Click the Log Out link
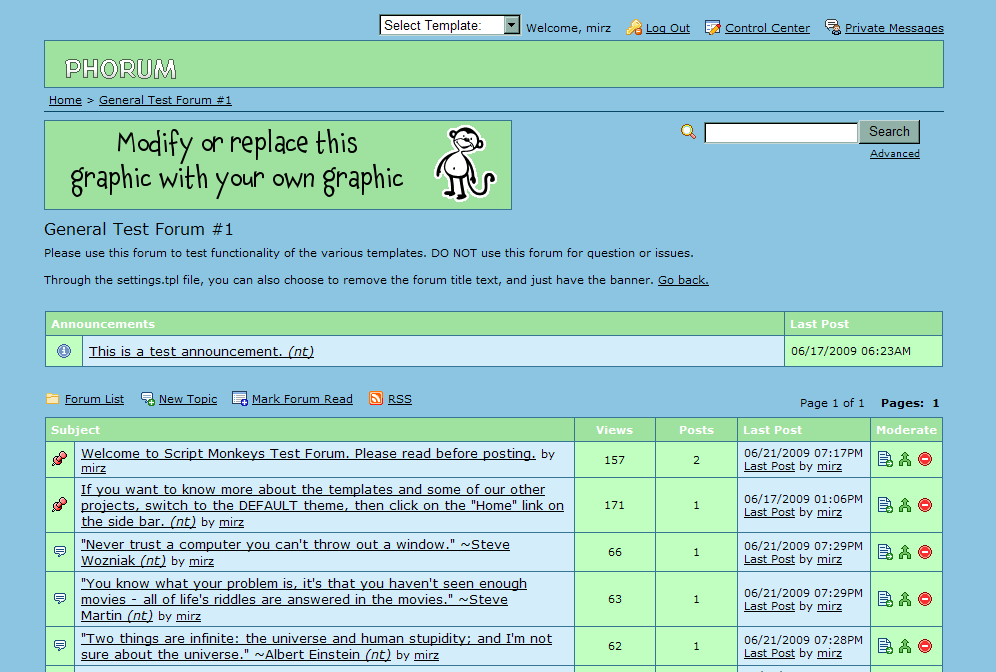Screen dimensions: 996x672 (x=668, y=28)
